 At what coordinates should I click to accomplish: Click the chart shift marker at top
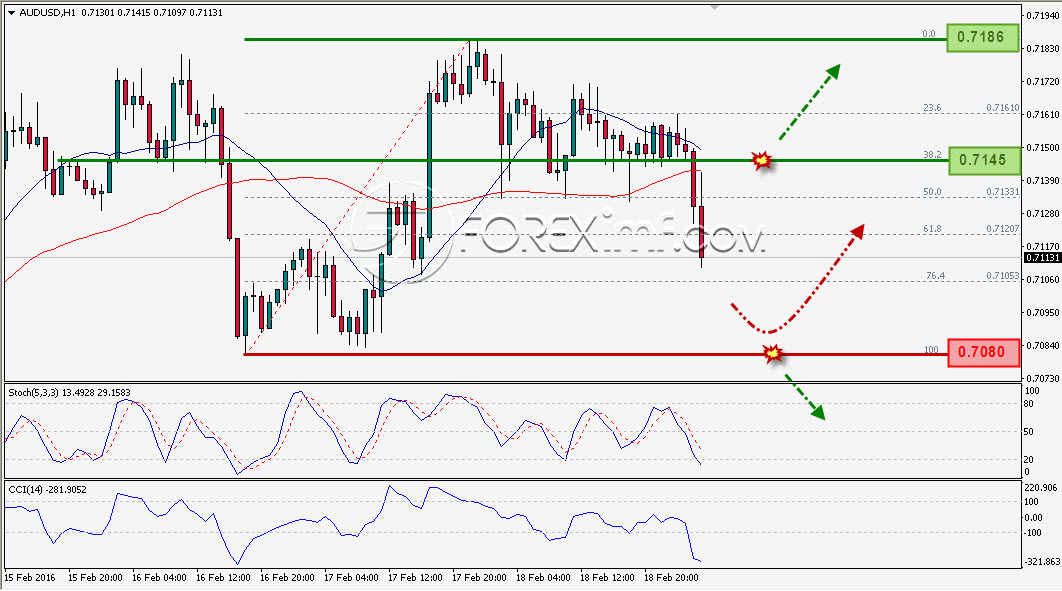pyautogui.click(x=713, y=8)
